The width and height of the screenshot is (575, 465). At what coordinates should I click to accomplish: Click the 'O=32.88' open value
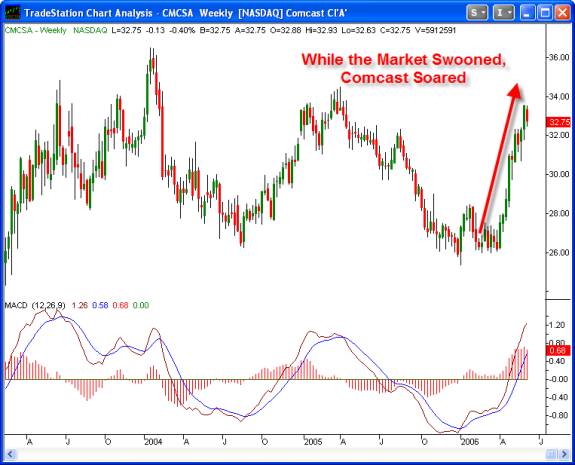click(285, 30)
